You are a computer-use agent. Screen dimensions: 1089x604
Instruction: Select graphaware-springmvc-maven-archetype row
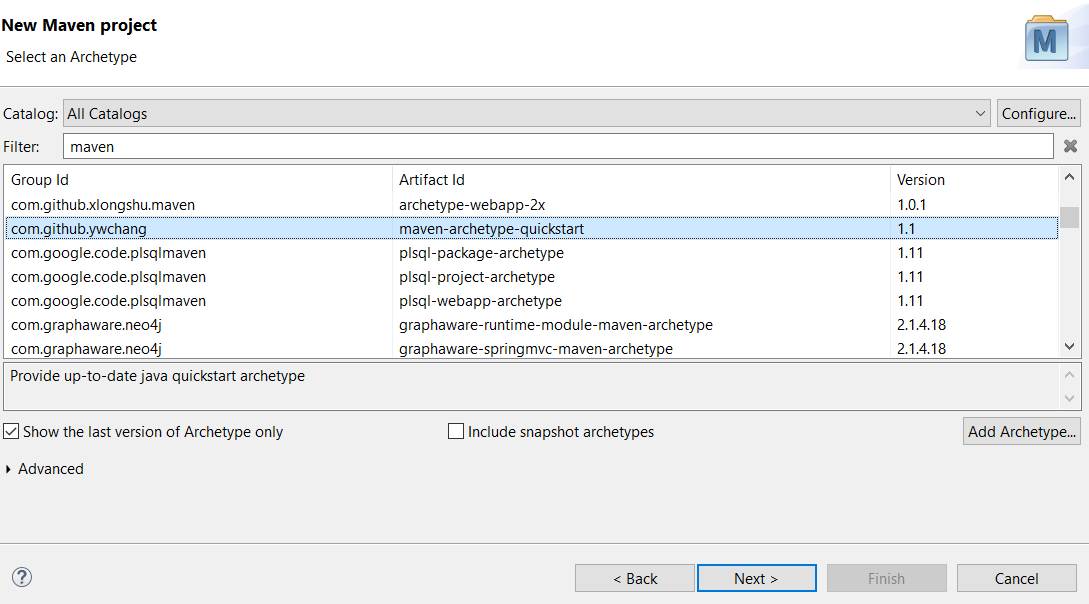point(531,349)
